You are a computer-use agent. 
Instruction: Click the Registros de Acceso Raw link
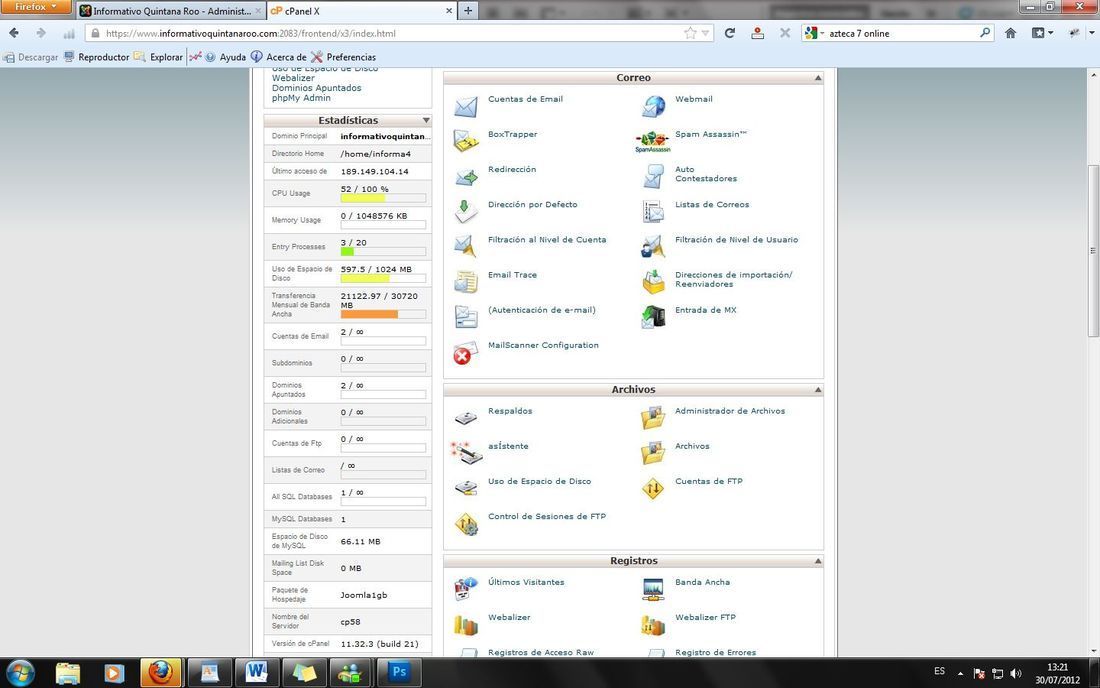click(x=541, y=652)
